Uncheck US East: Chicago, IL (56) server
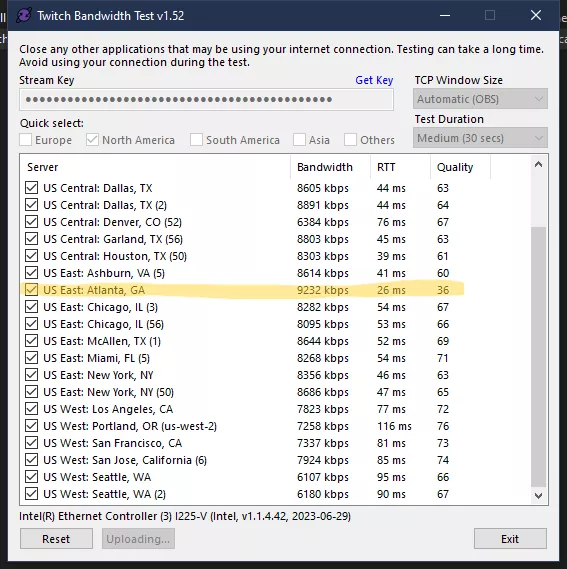Viewport: 567px width, 569px height. [32, 324]
